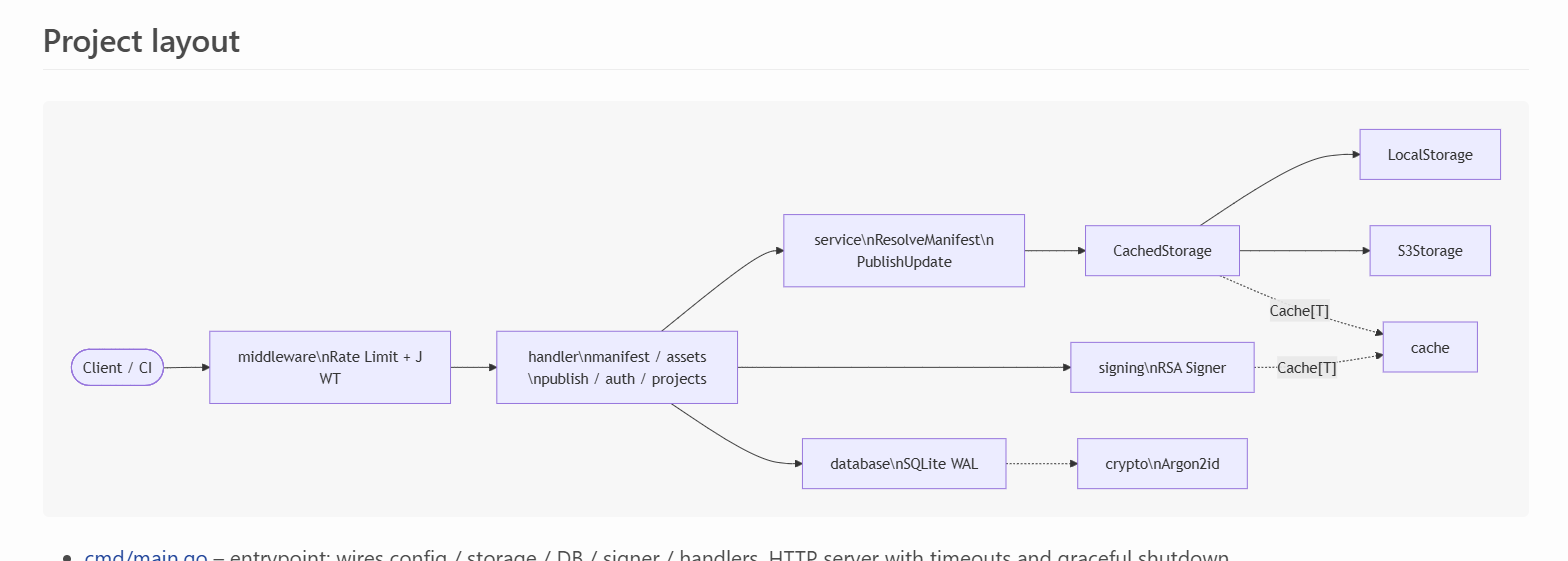Click the signing RSA Signer box
This screenshot has width=1568, height=561.
(x=1161, y=367)
